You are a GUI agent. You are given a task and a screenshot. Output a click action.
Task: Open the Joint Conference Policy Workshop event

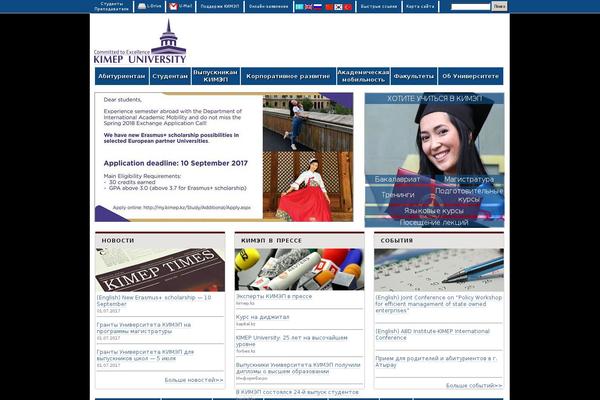(x=439, y=304)
